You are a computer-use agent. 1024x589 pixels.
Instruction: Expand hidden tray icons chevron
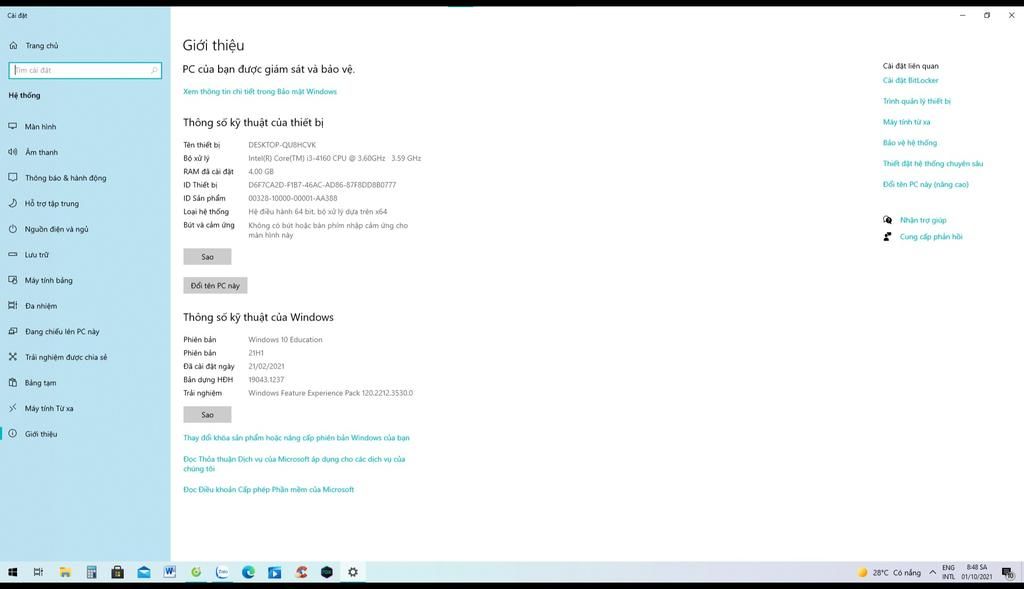pyautogui.click(x=933, y=573)
